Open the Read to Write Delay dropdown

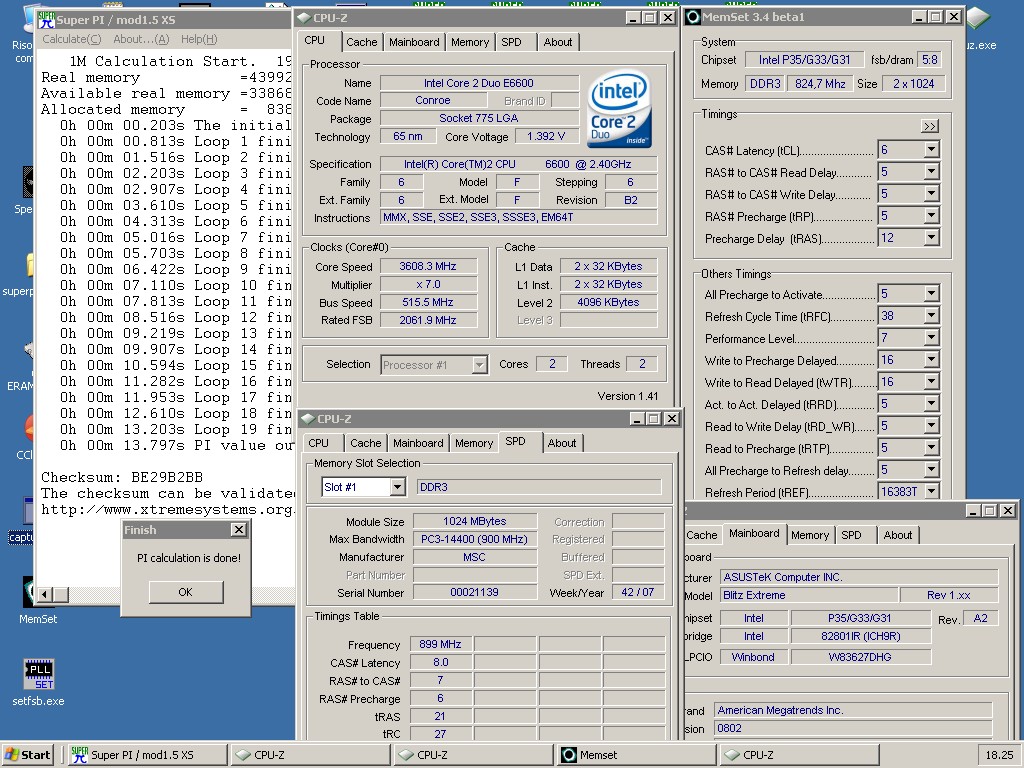(931, 426)
